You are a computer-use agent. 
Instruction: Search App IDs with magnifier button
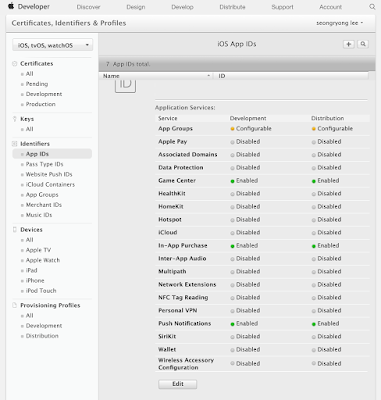(x=363, y=44)
